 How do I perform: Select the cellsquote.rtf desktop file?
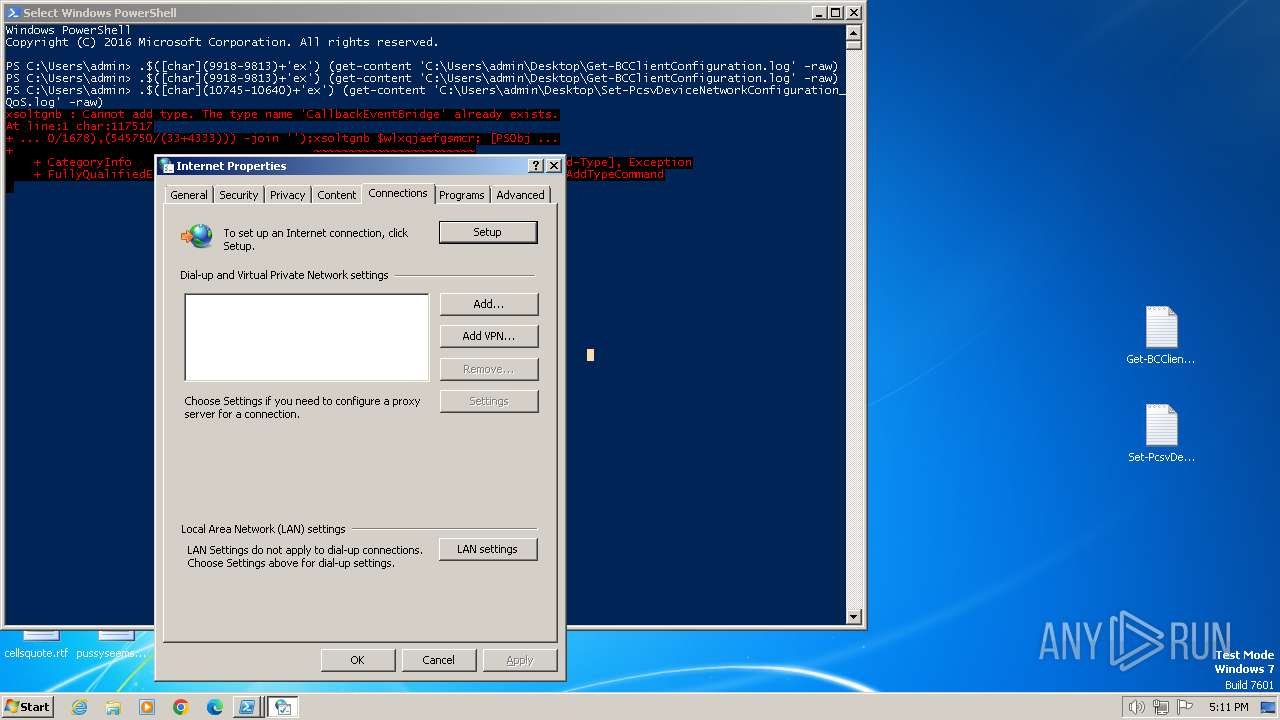click(37, 645)
